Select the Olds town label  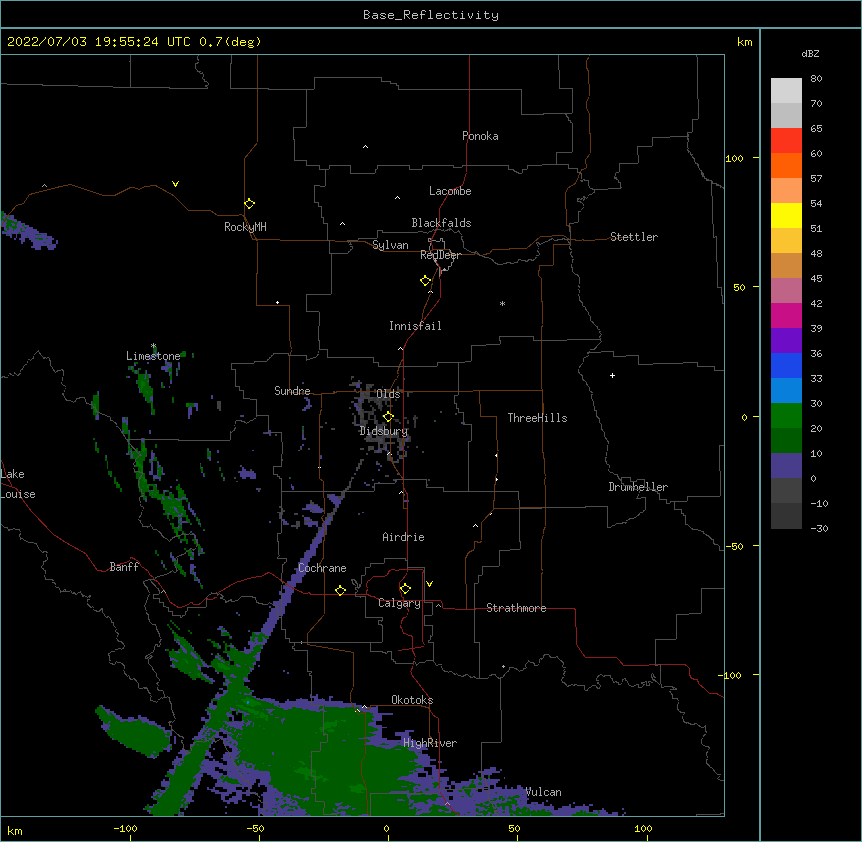[x=388, y=394]
